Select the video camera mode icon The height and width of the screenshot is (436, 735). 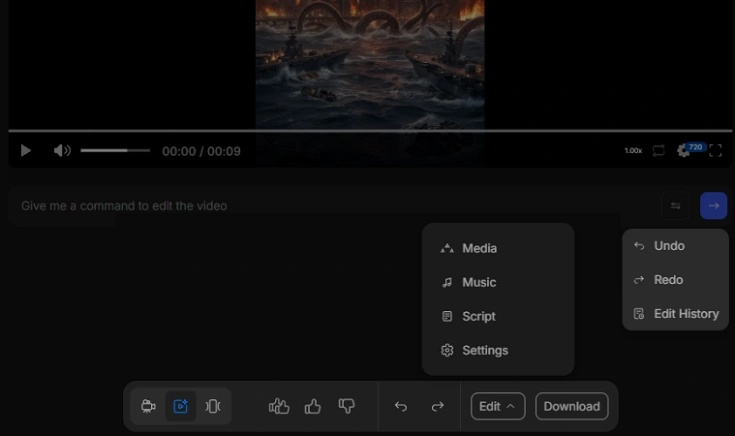[148, 406]
